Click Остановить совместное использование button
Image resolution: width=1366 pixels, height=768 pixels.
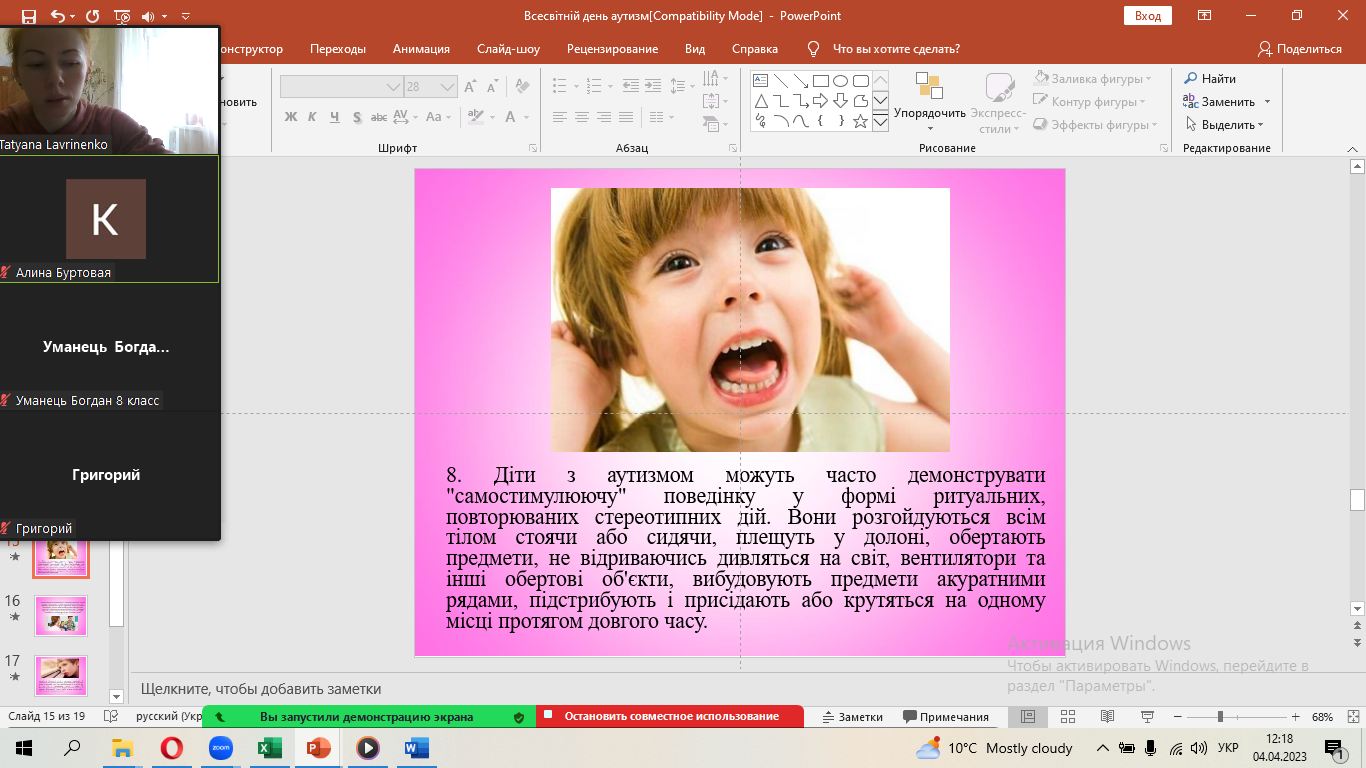coord(670,717)
